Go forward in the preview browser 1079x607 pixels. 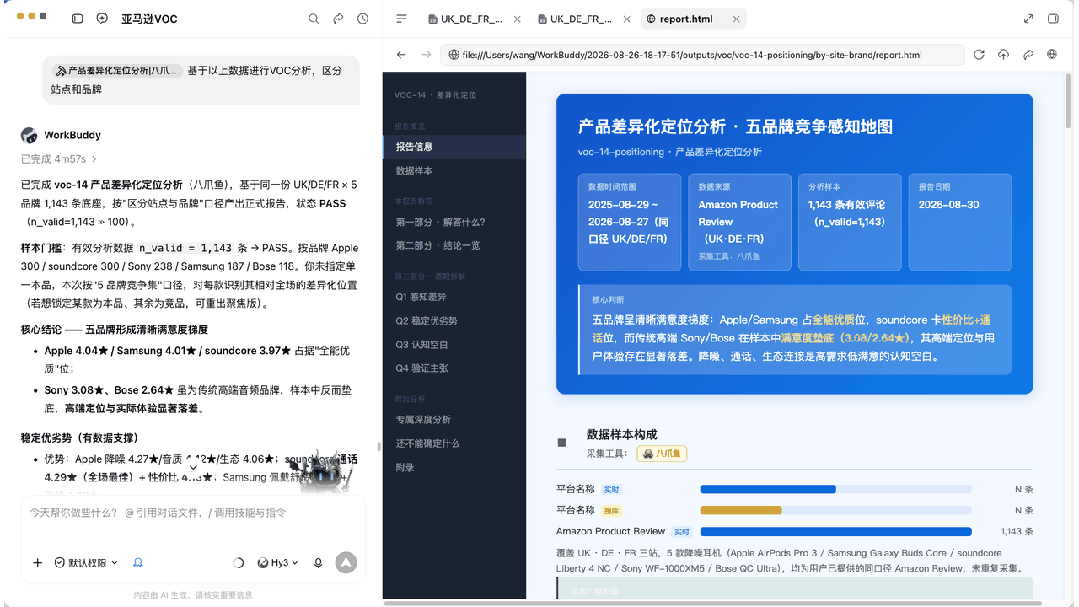tap(426, 54)
